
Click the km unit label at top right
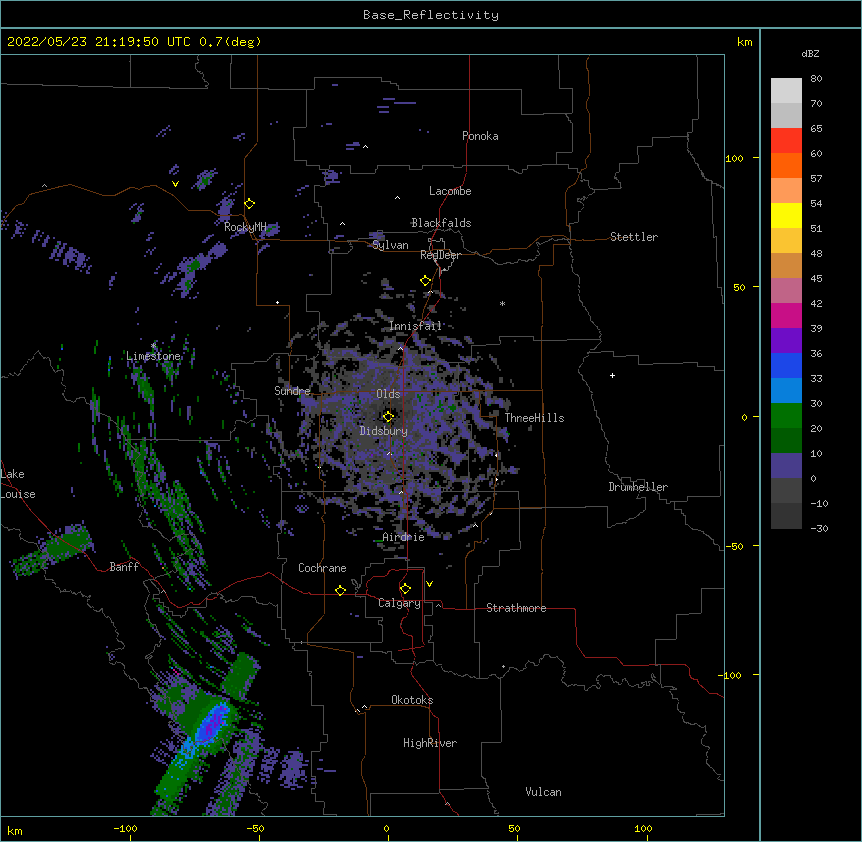click(745, 42)
